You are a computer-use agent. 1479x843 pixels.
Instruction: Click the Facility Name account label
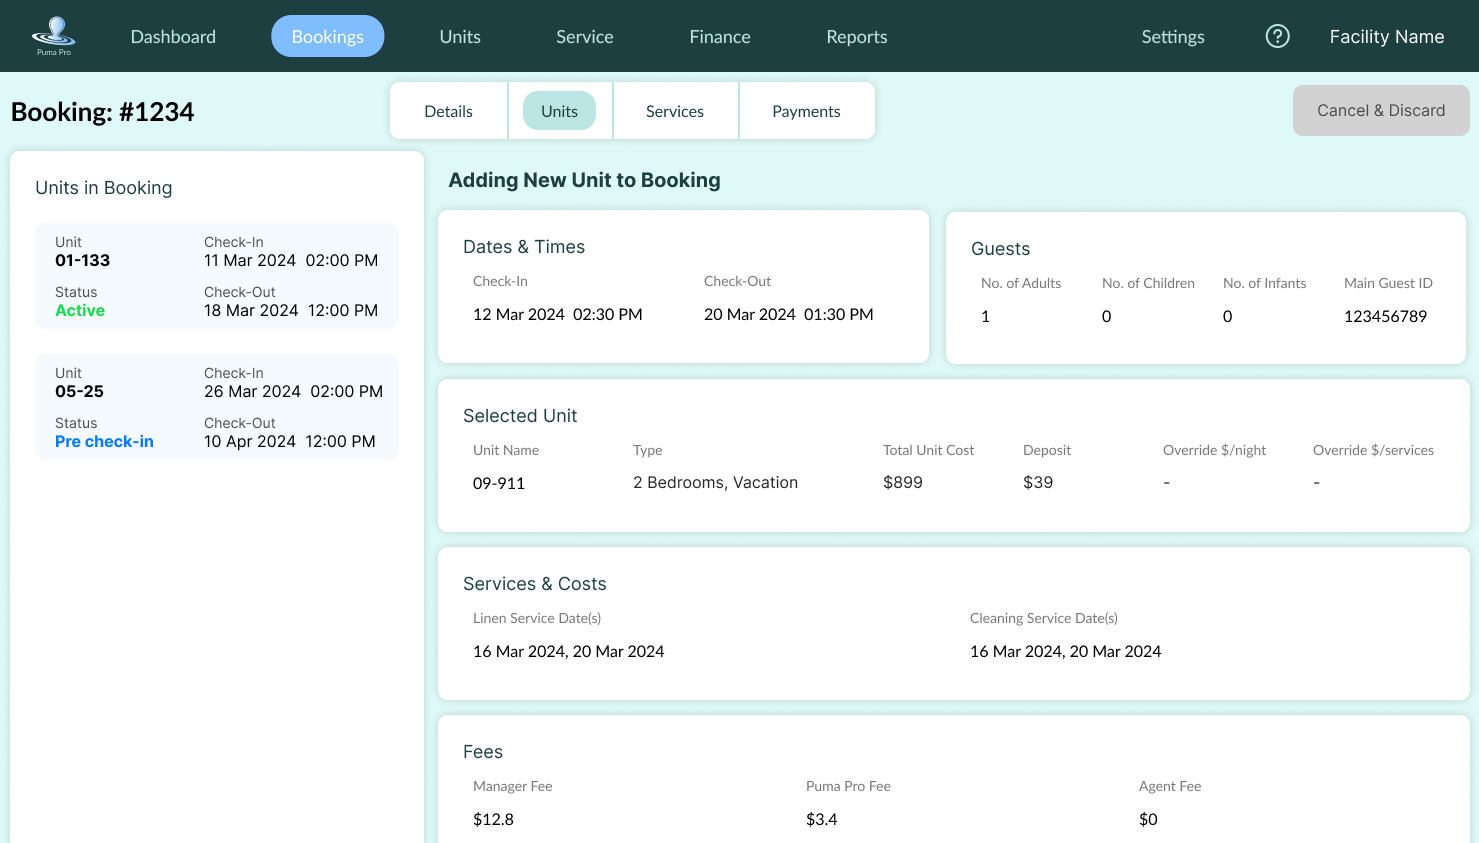tap(1387, 37)
